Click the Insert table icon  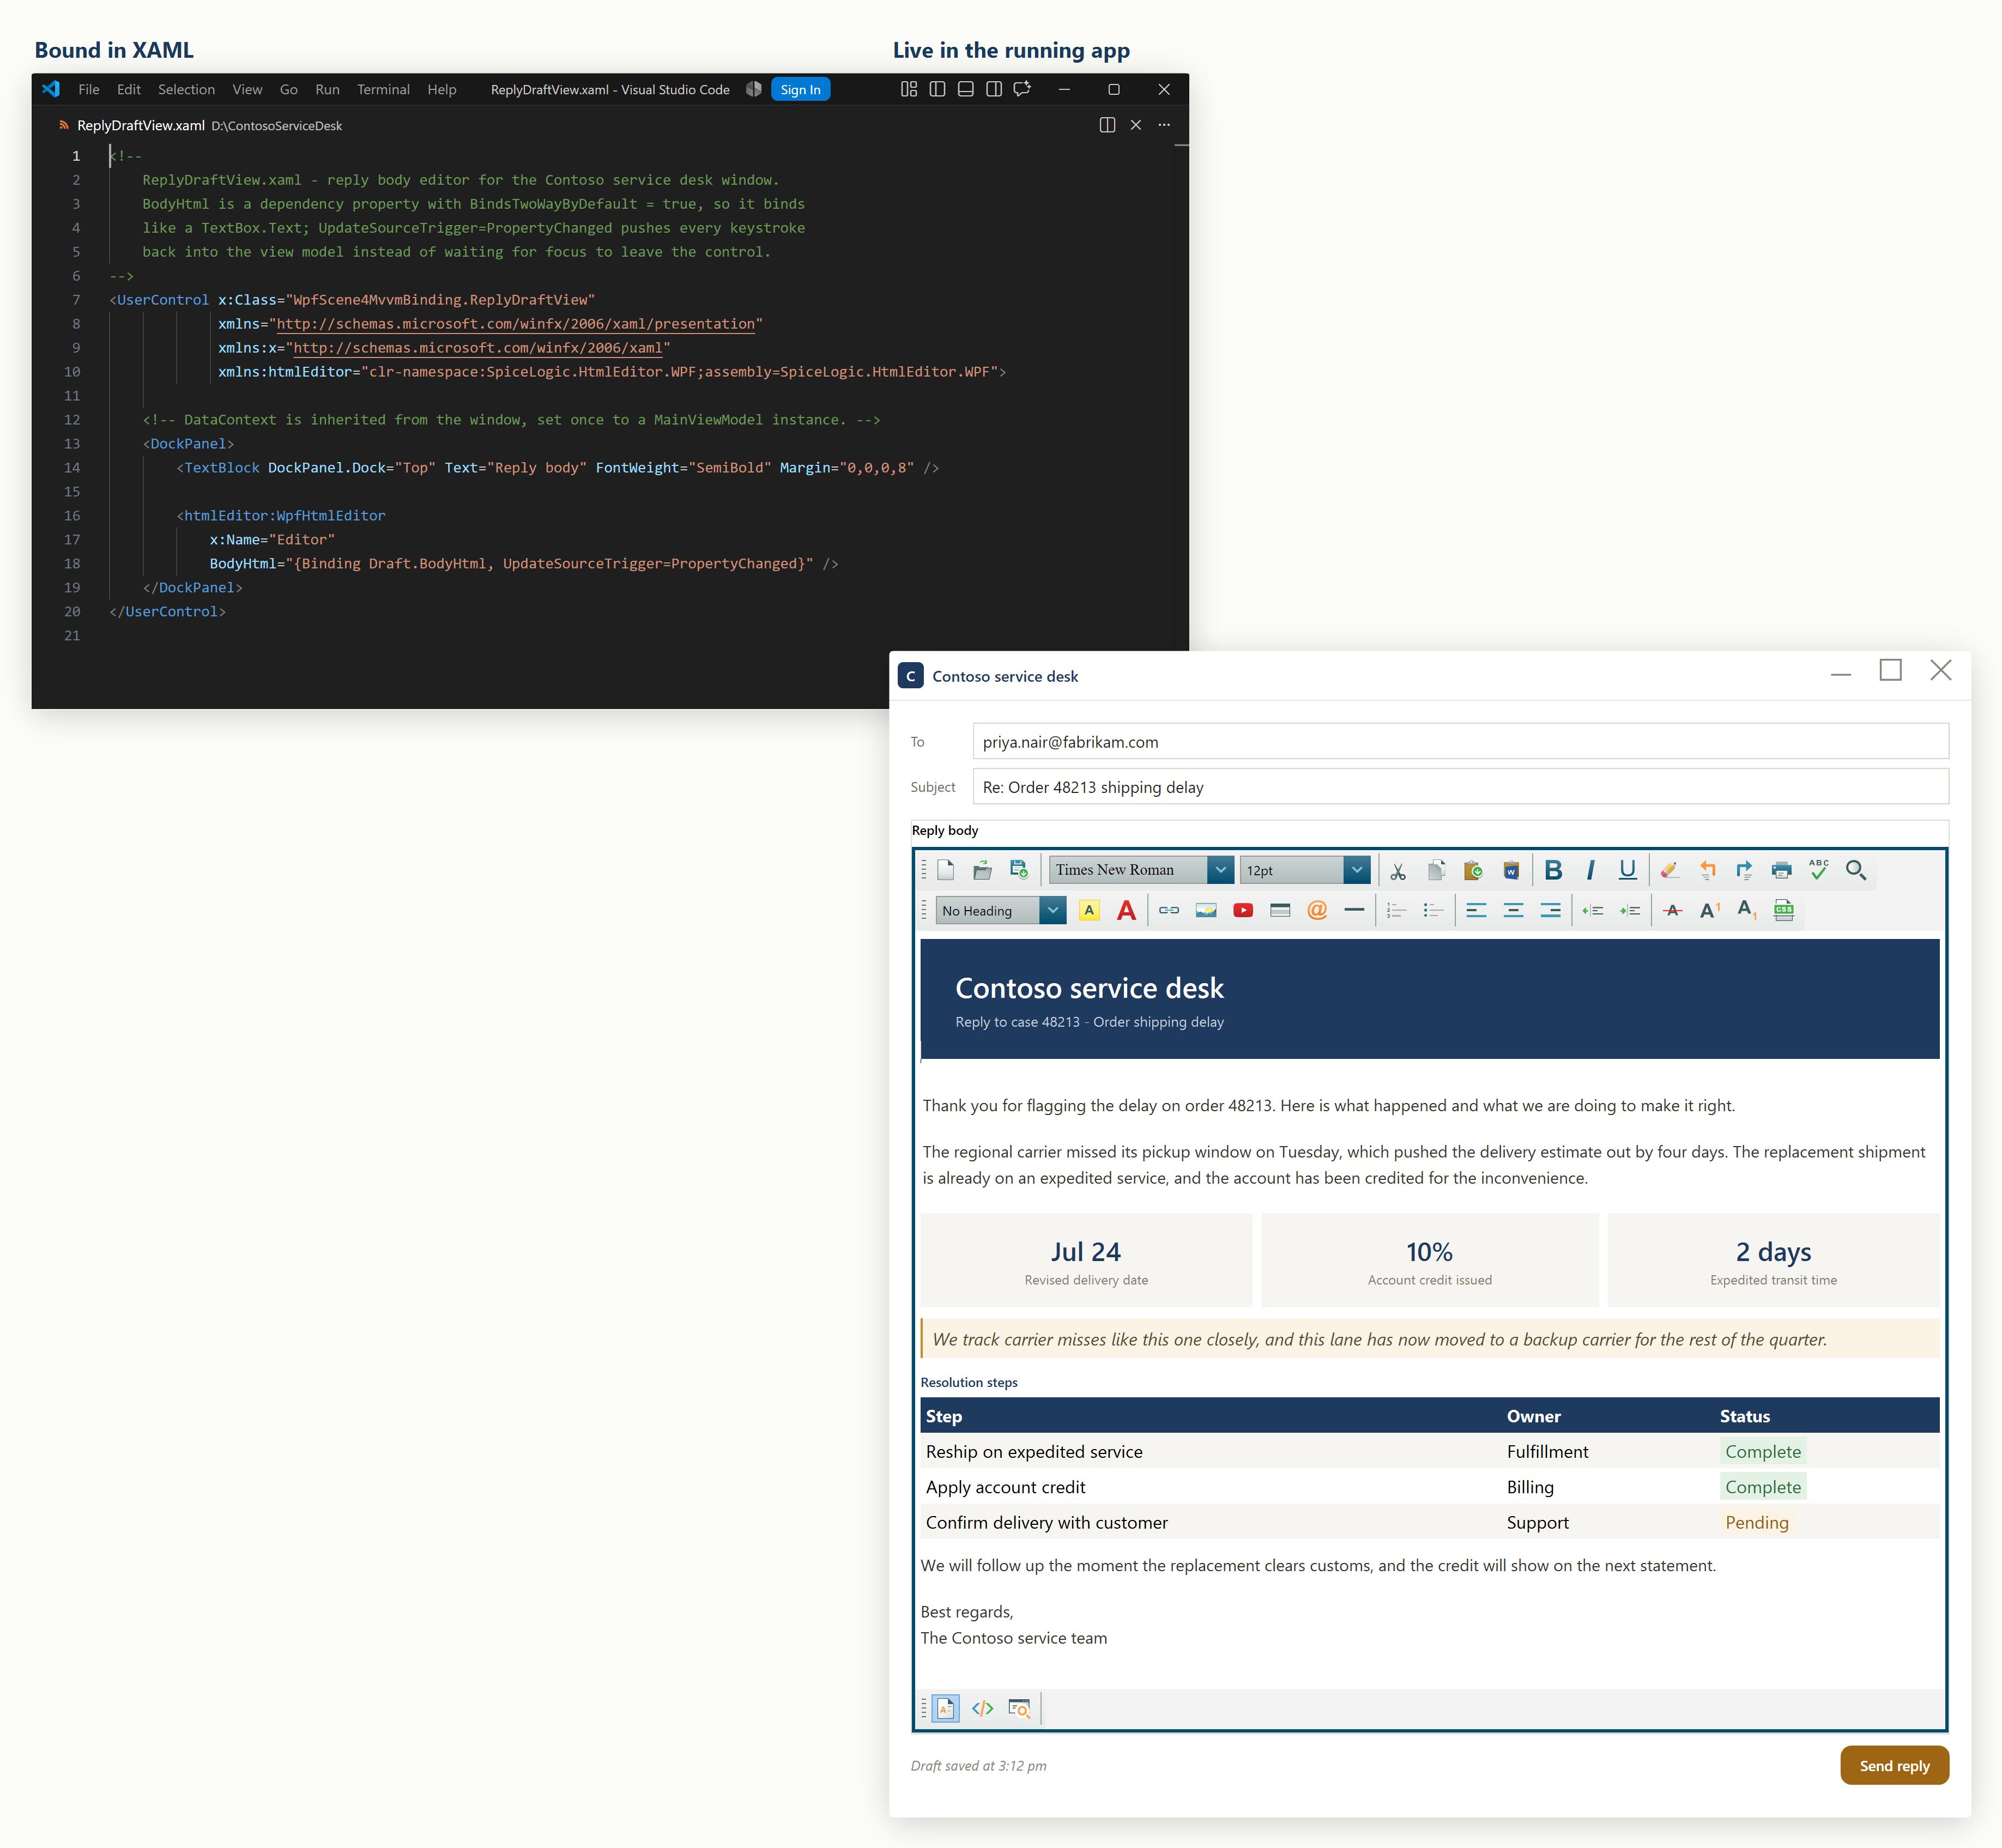pyautogui.click(x=1280, y=910)
